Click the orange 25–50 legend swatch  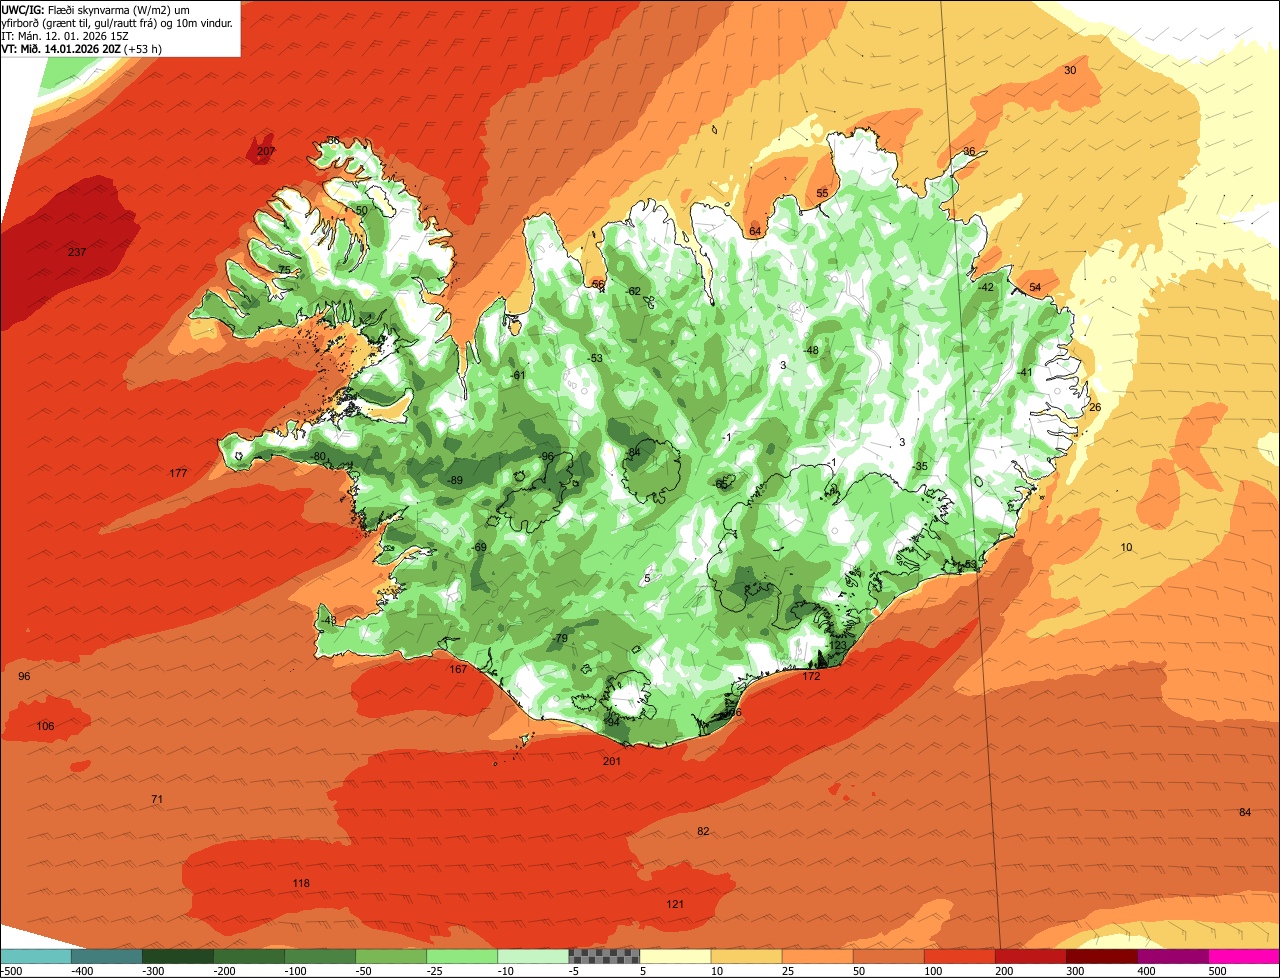[818, 956]
